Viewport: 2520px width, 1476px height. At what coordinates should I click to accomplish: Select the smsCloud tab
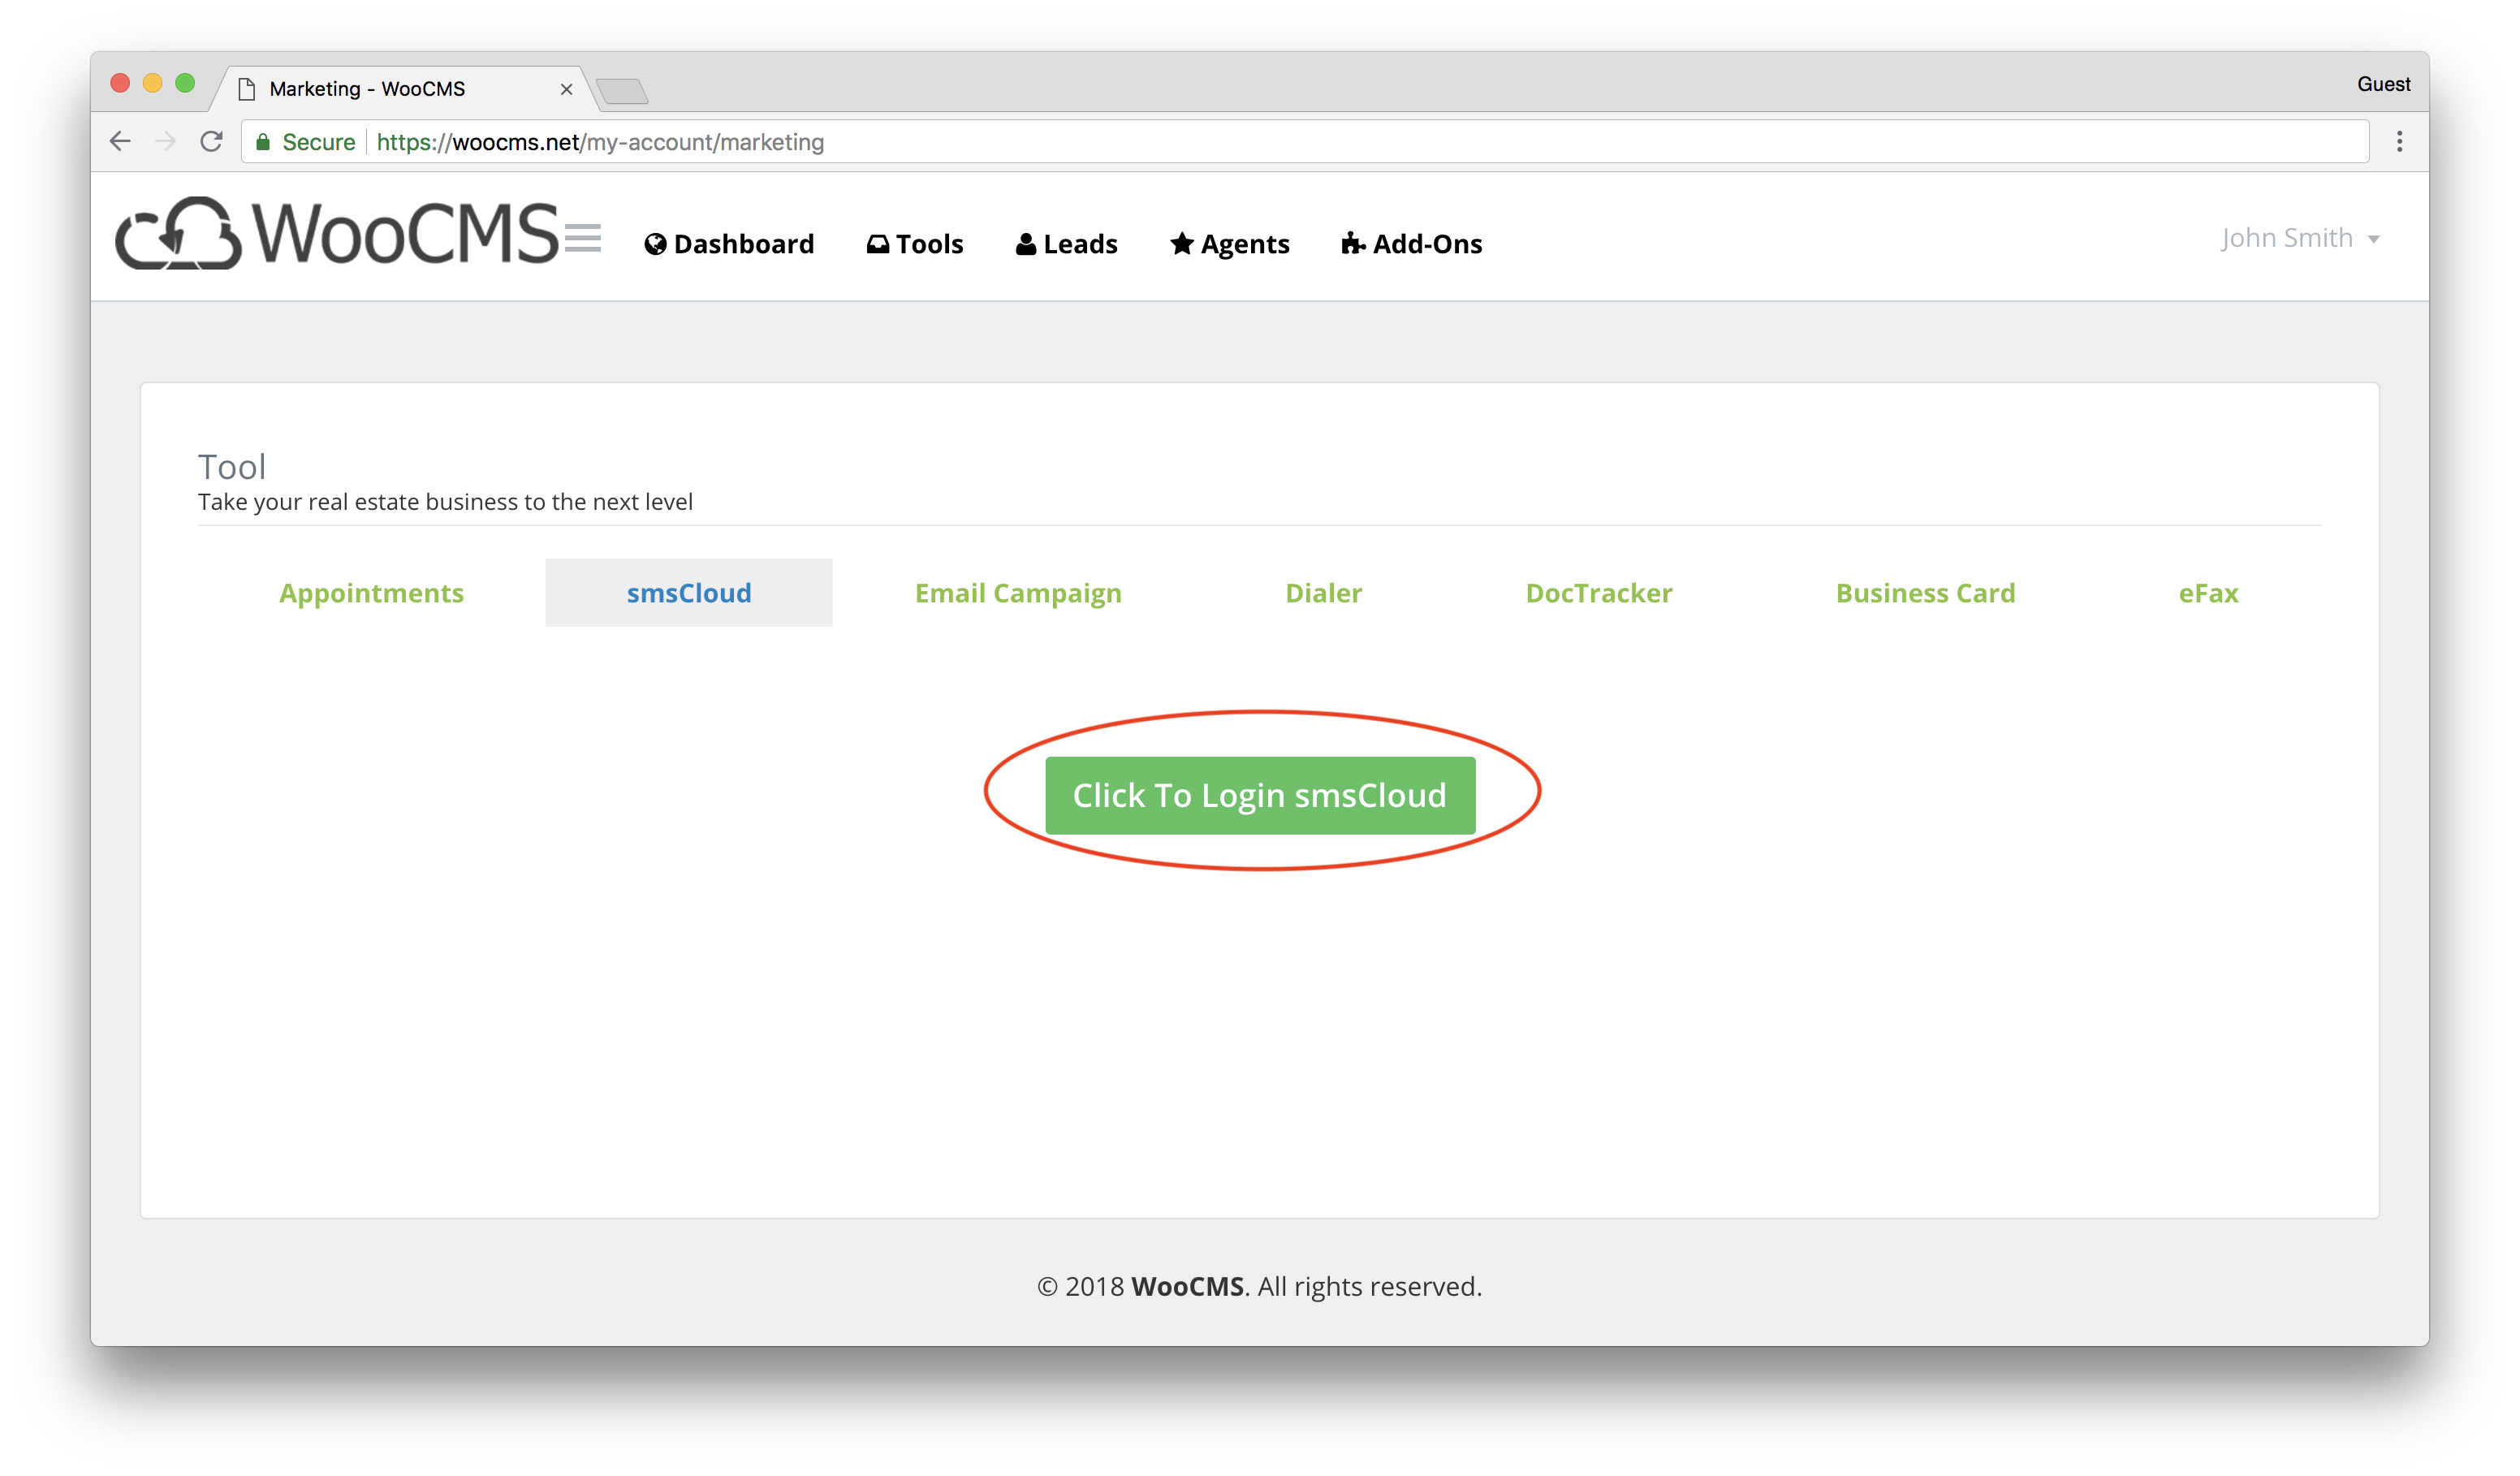689,593
